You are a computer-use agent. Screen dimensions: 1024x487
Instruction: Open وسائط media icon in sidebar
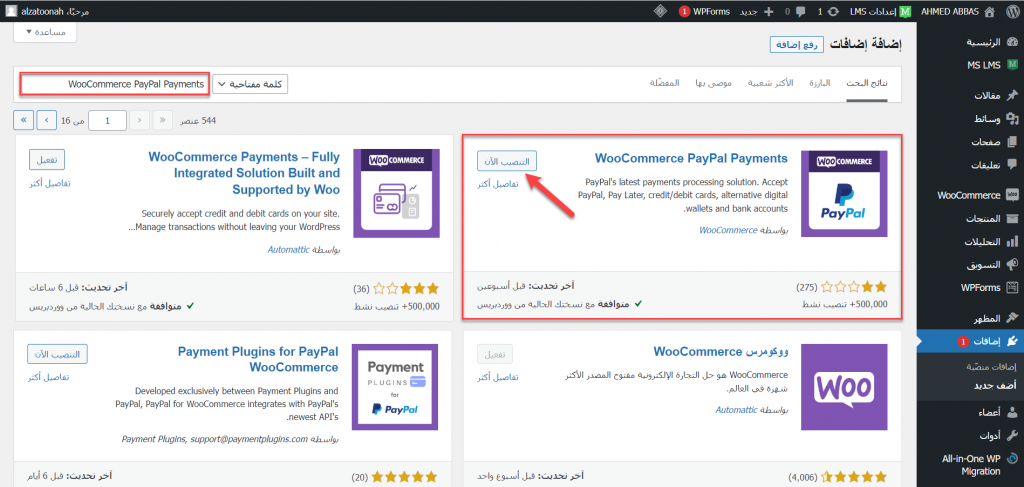[1012, 119]
